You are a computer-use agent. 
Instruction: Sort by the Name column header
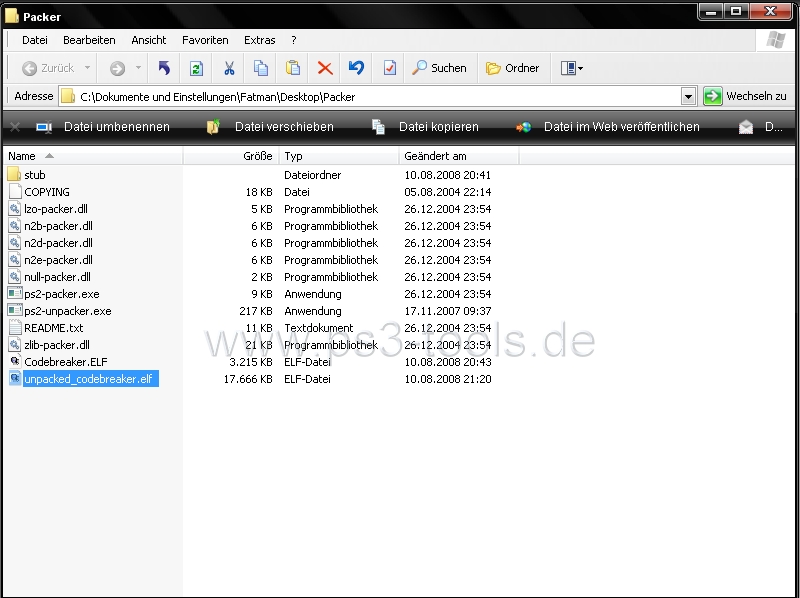pyautogui.click(x=92, y=156)
